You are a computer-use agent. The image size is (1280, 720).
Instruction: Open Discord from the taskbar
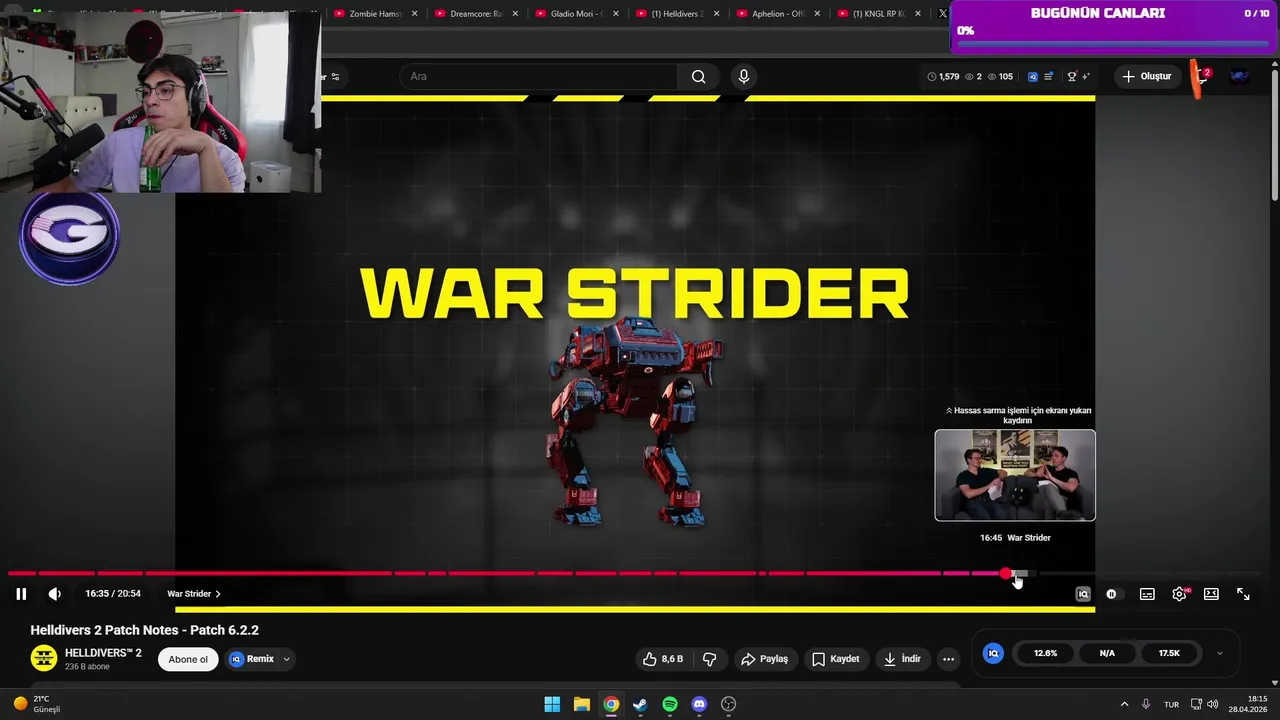pos(699,704)
